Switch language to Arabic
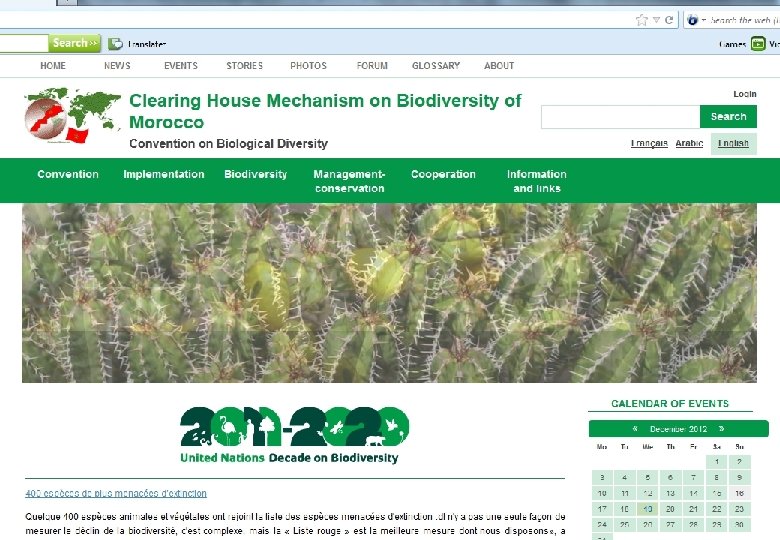Image resolution: width=780 pixels, height=540 pixels. coord(689,144)
